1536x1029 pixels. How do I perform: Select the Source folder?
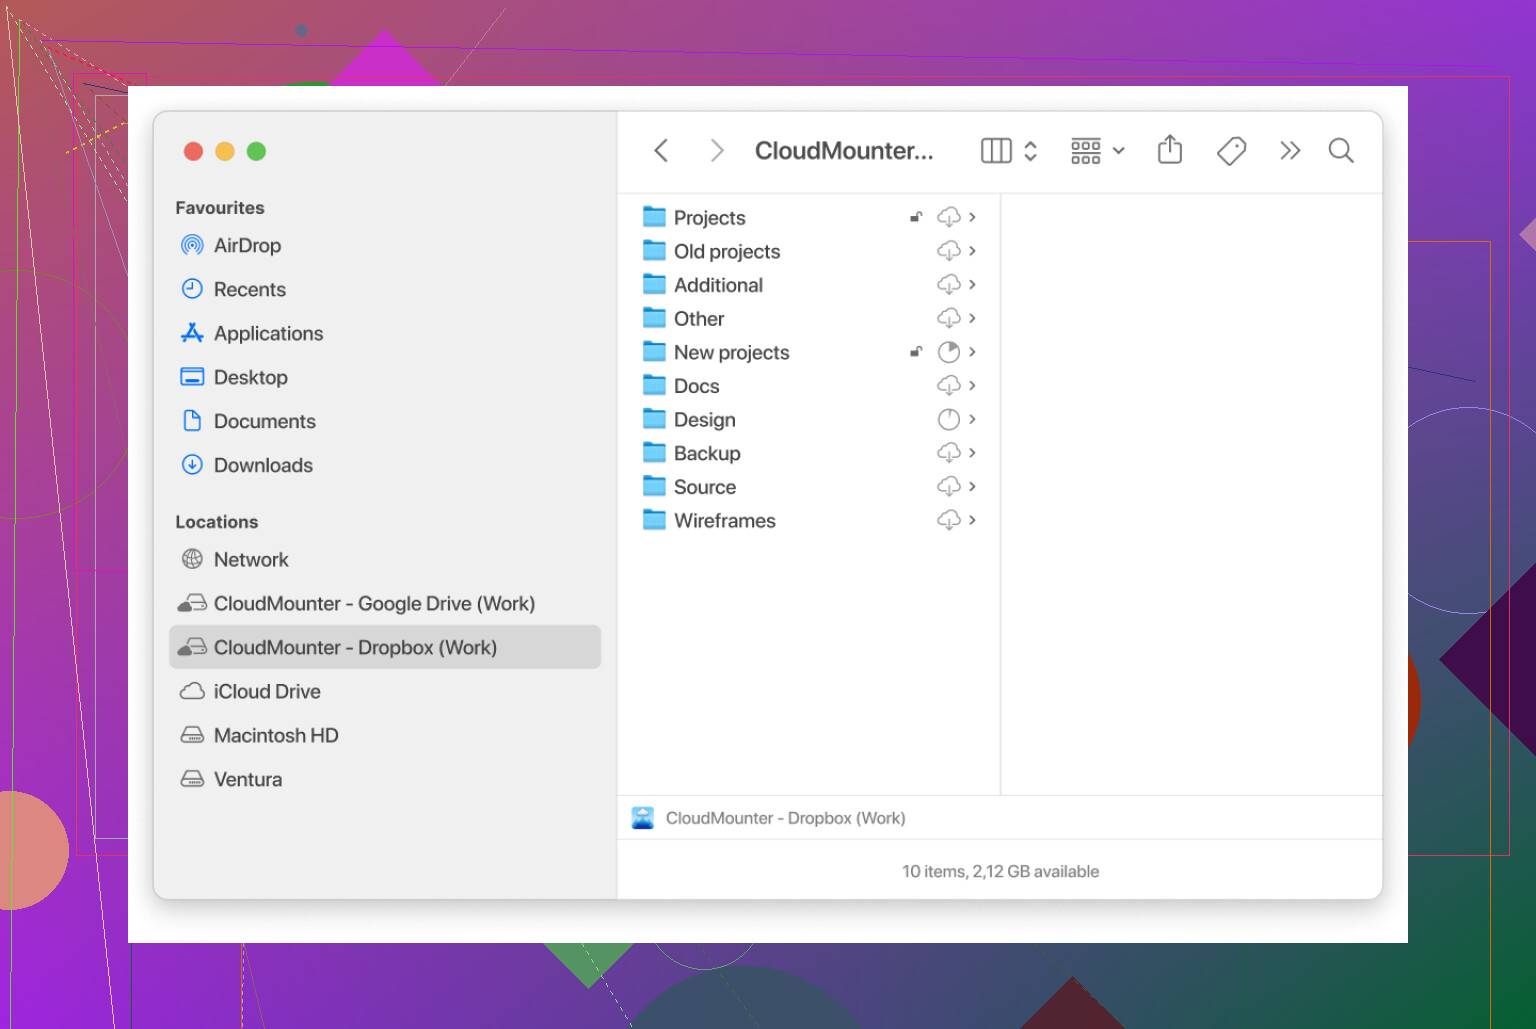coord(808,487)
